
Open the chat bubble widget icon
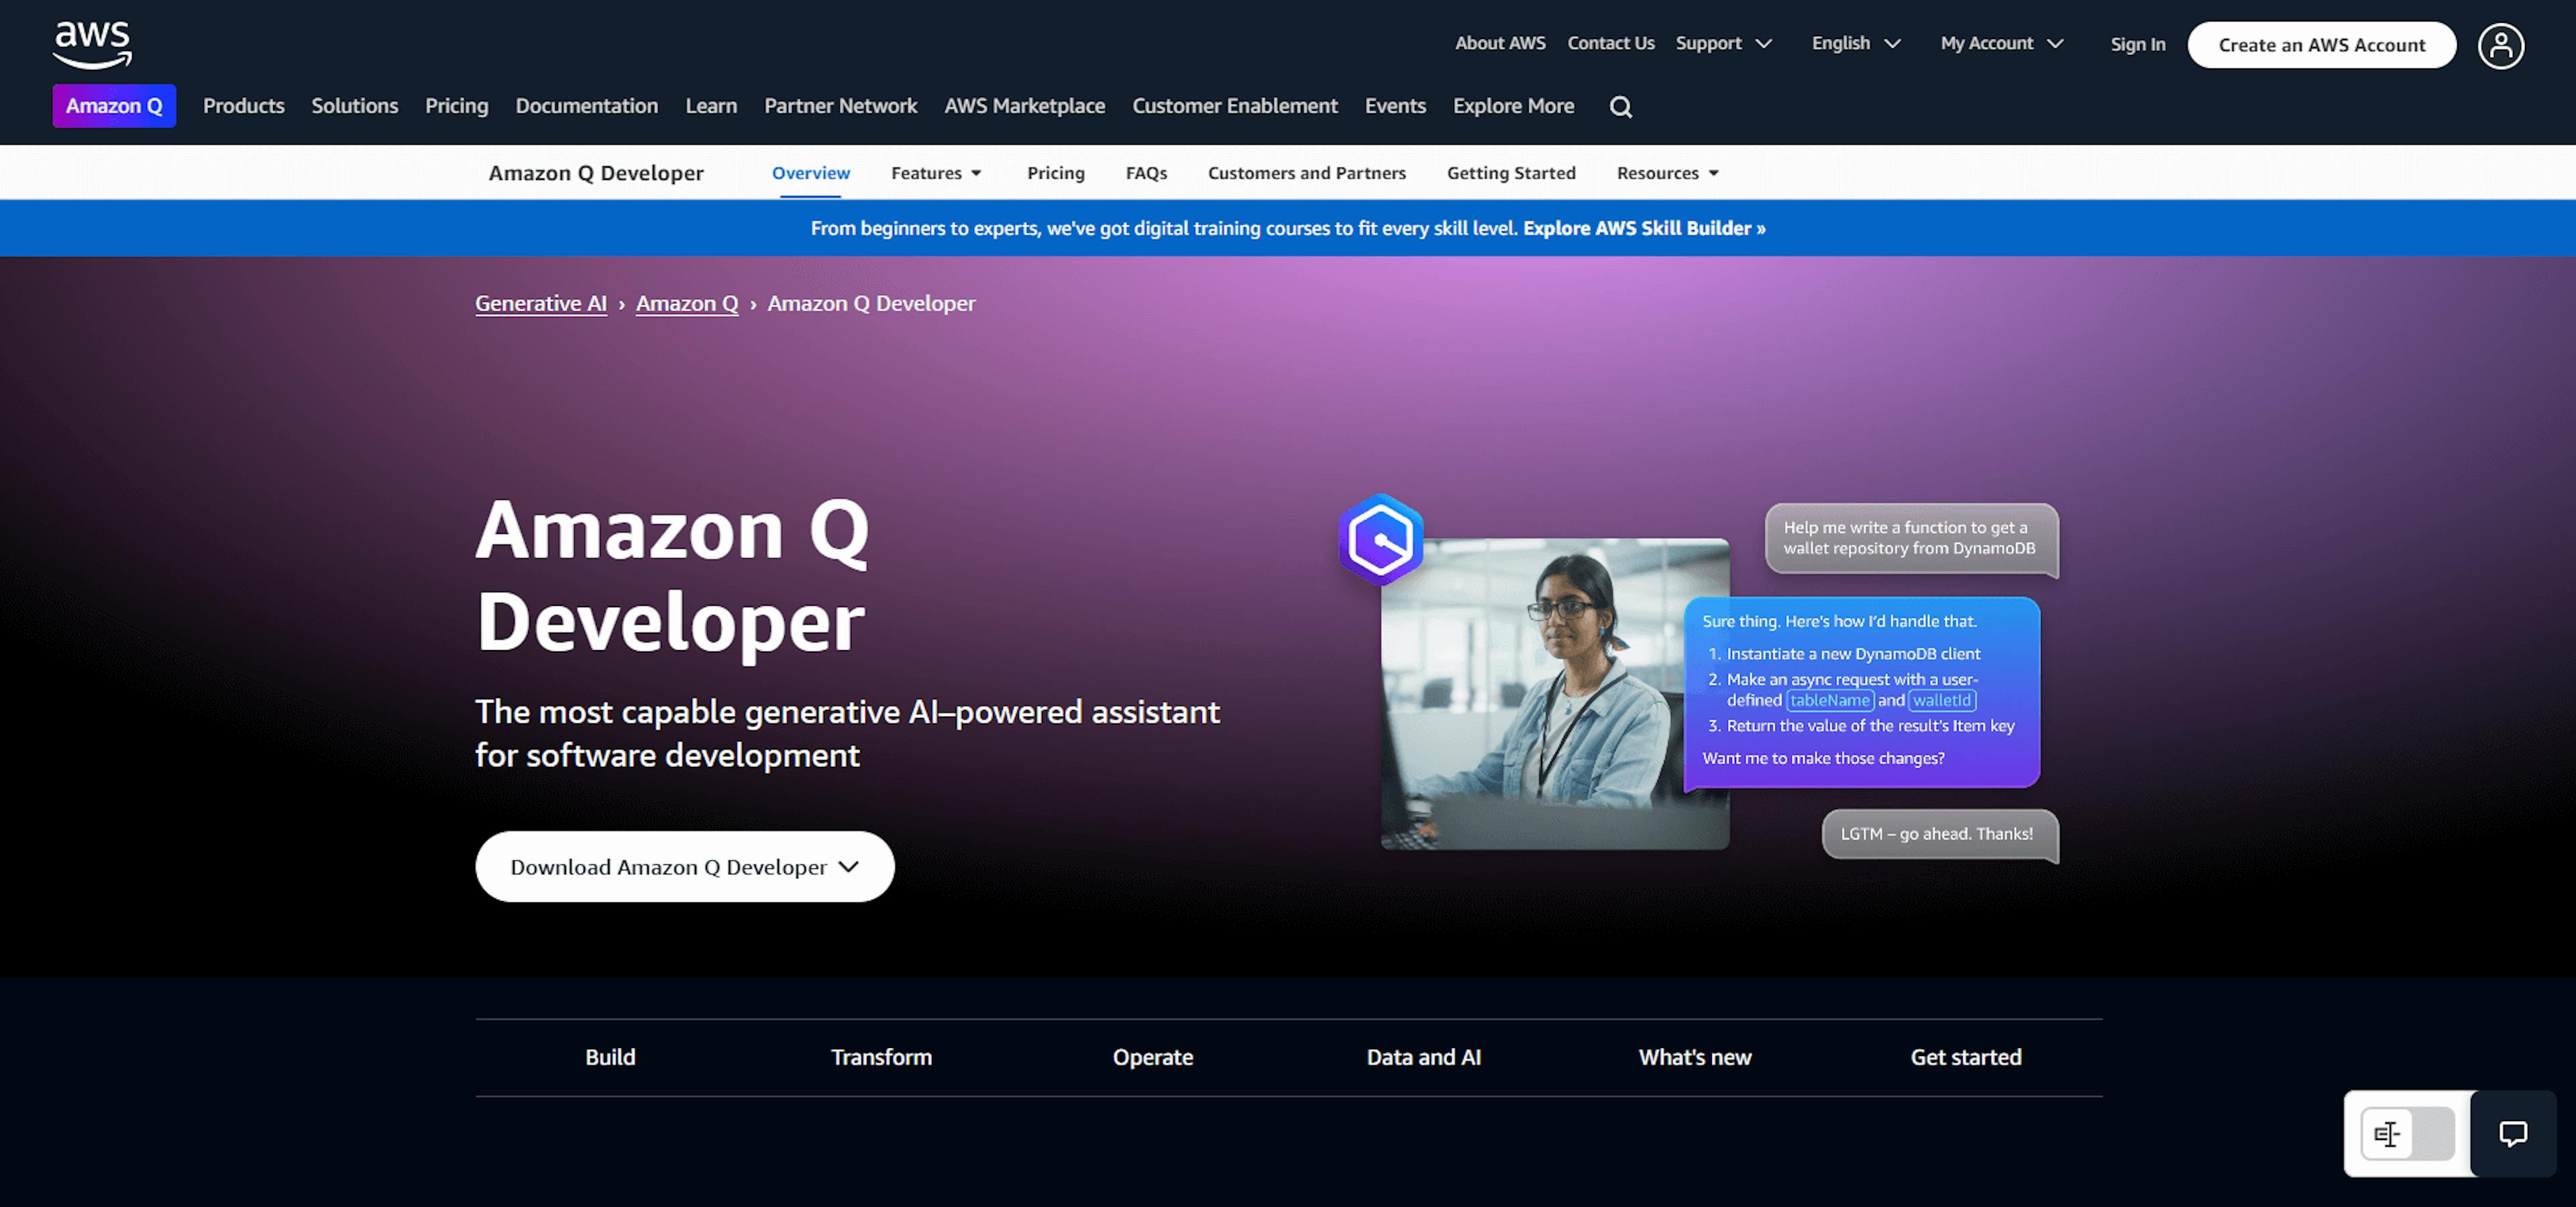click(x=2513, y=1133)
